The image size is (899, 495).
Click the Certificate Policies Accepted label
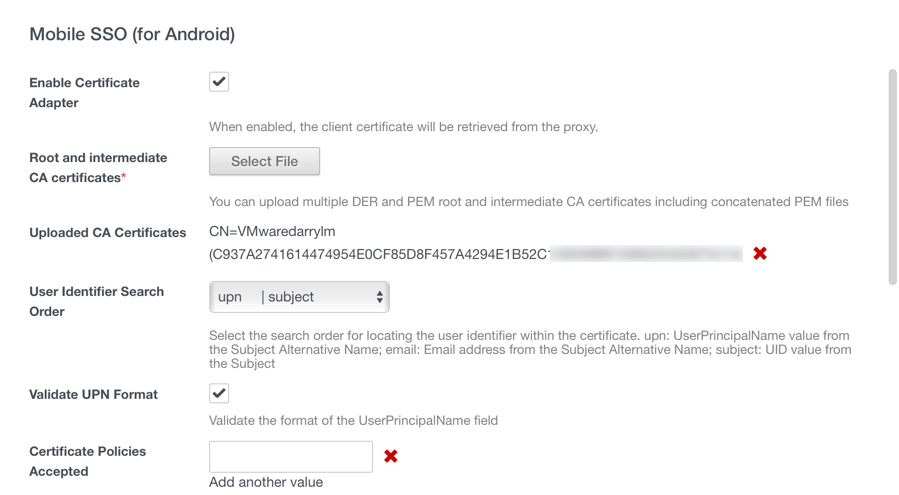pyautogui.click(x=87, y=461)
